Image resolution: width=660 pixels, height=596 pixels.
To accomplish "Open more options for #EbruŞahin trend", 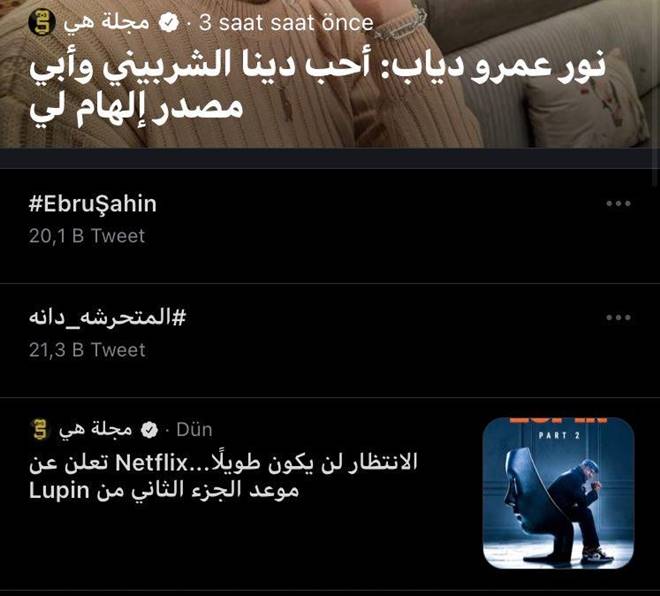I will click(x=618, y=204).
